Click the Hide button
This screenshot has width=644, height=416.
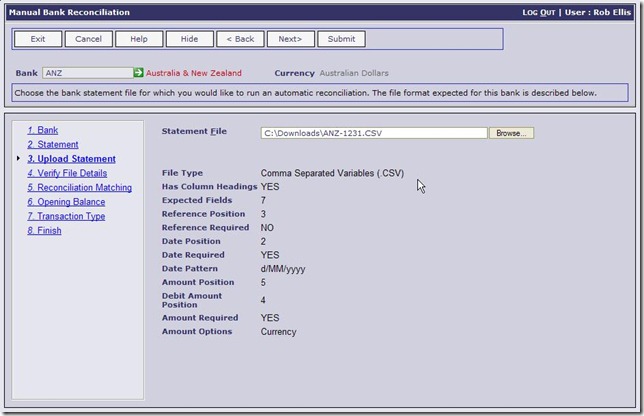(x=189, y=39)
